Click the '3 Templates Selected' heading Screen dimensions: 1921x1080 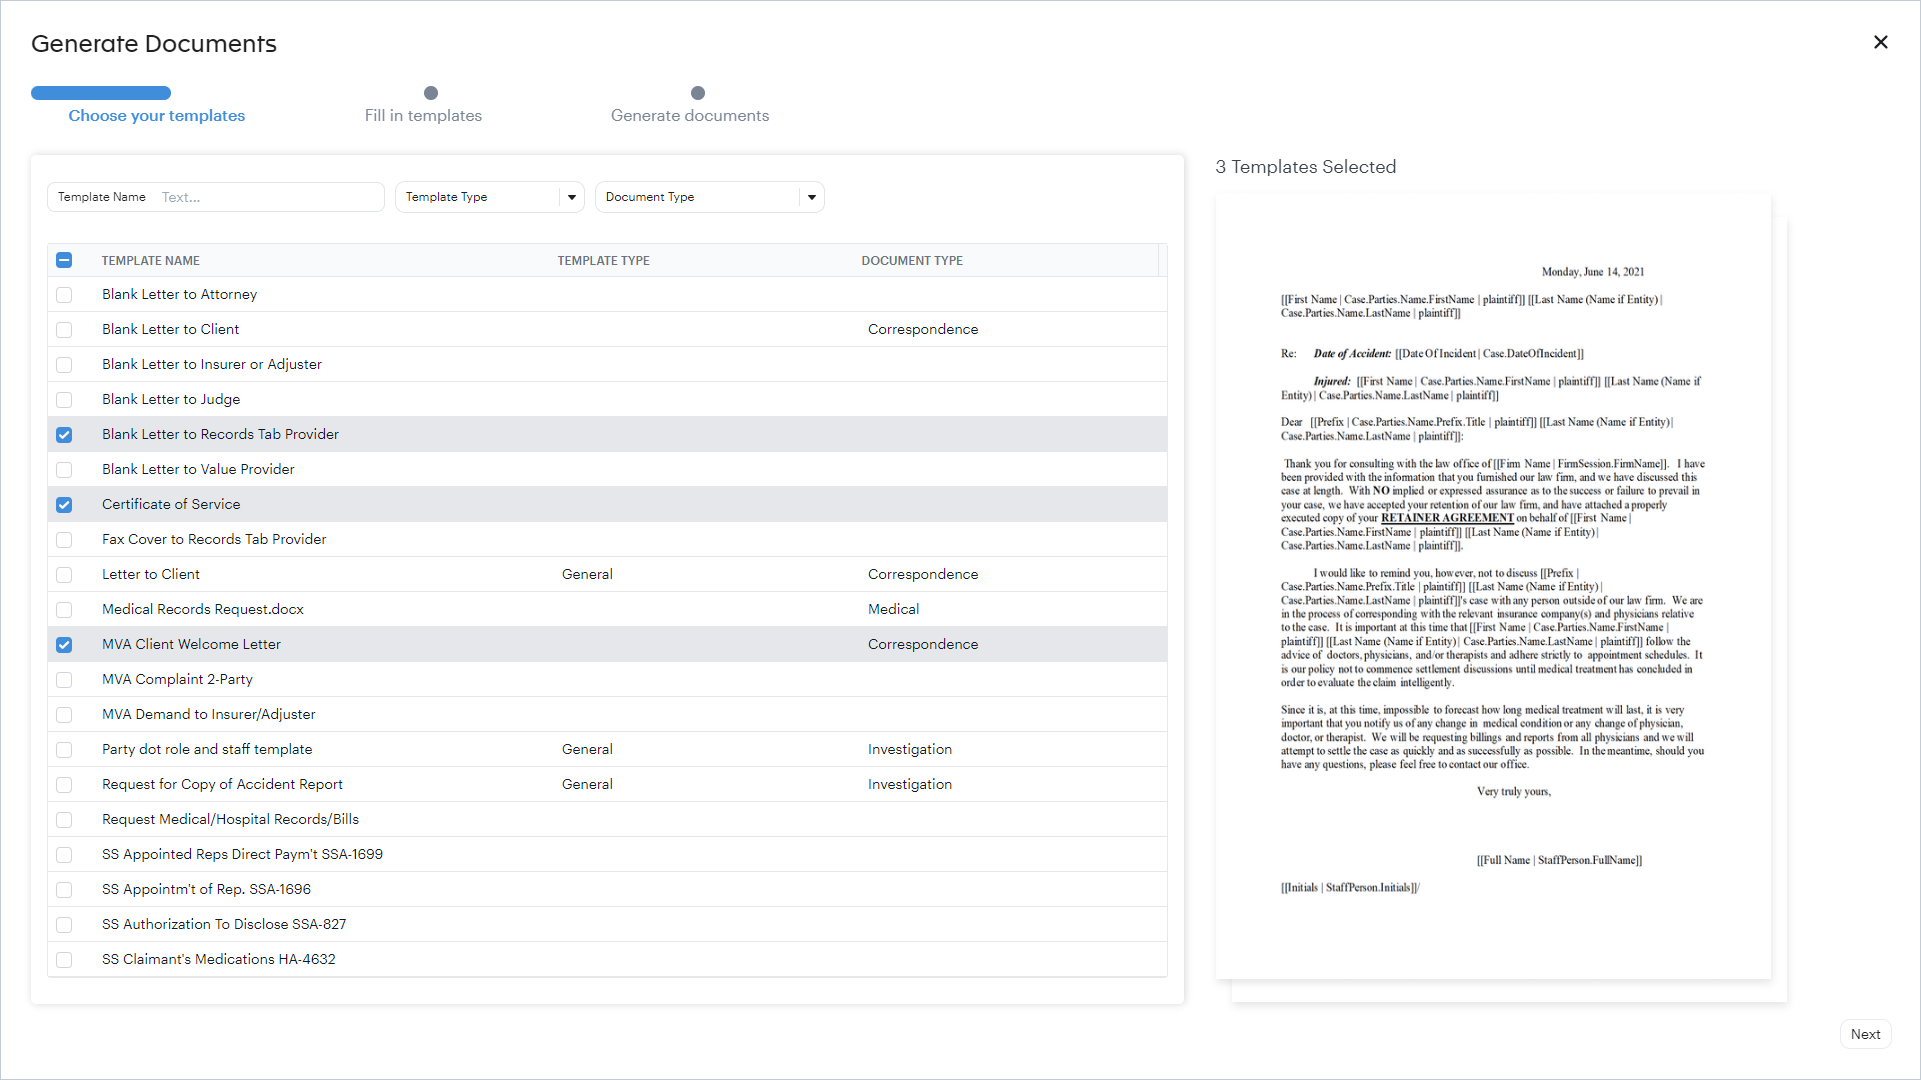tap(1305, 167)
